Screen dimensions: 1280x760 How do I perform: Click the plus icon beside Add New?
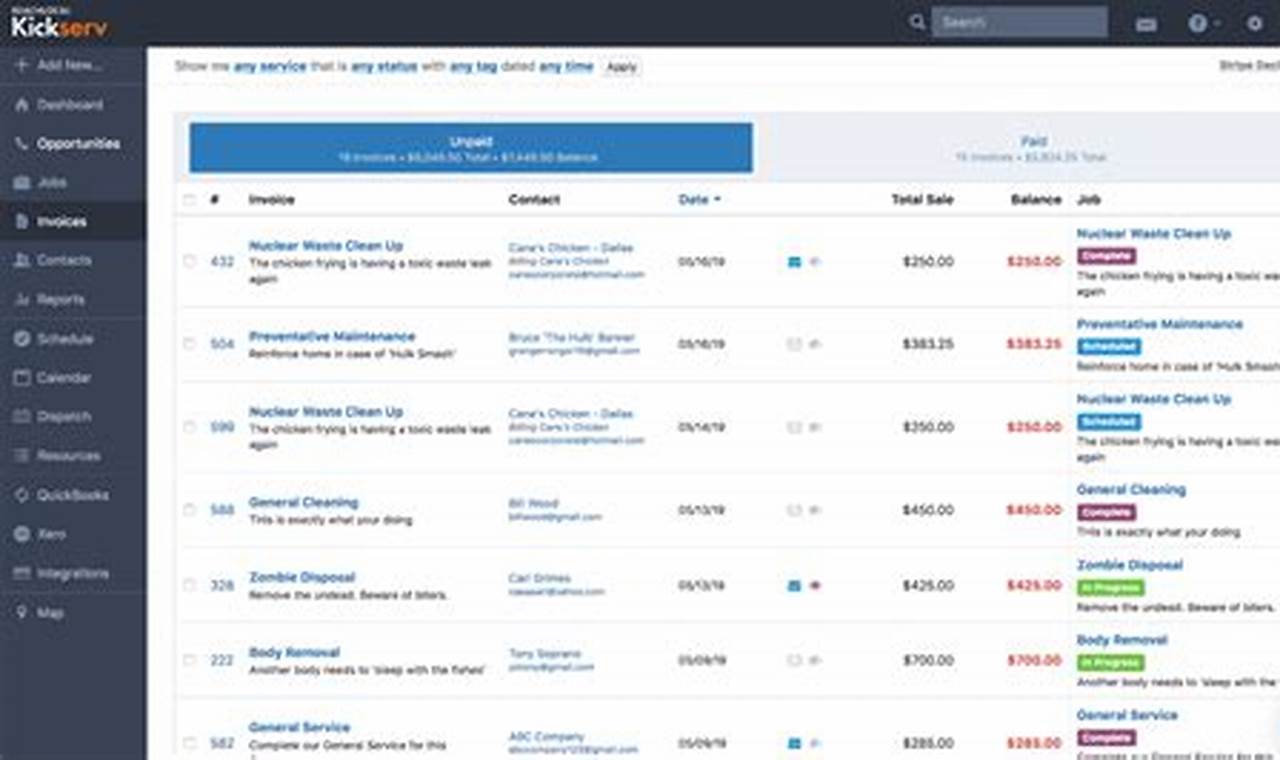point(22,65)
